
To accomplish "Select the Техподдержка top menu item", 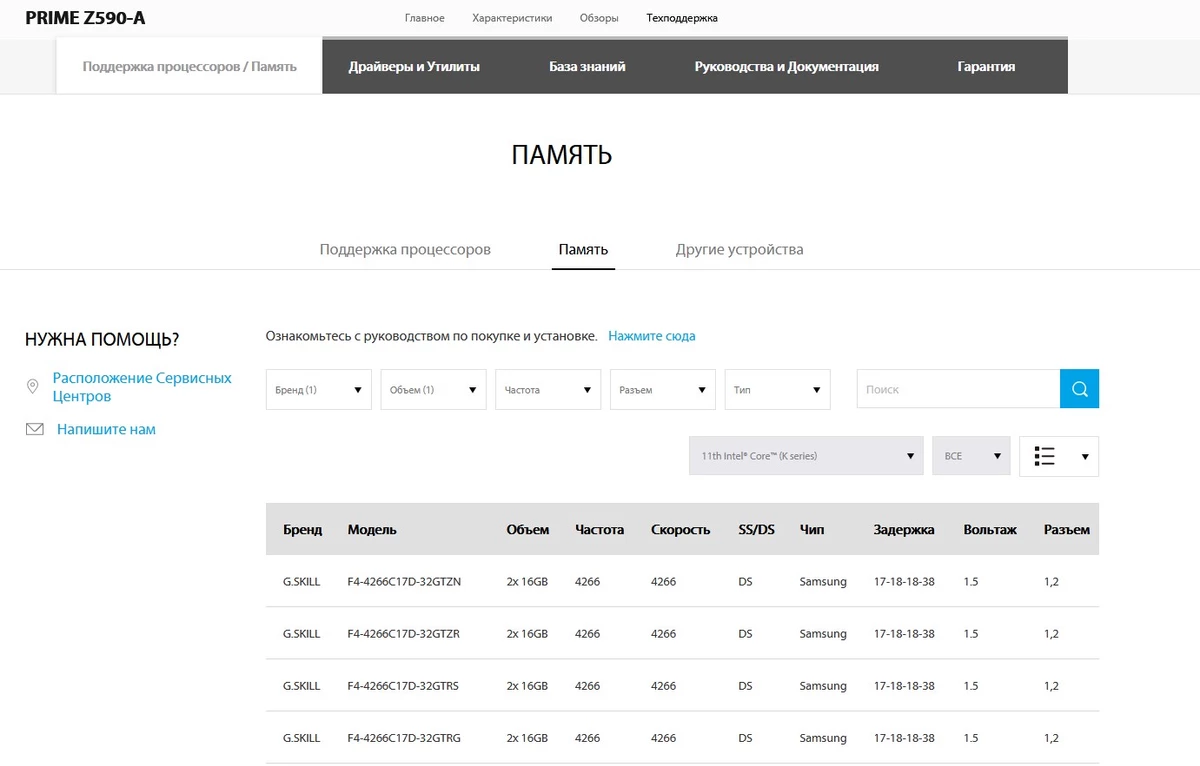I will click(682, 18).
